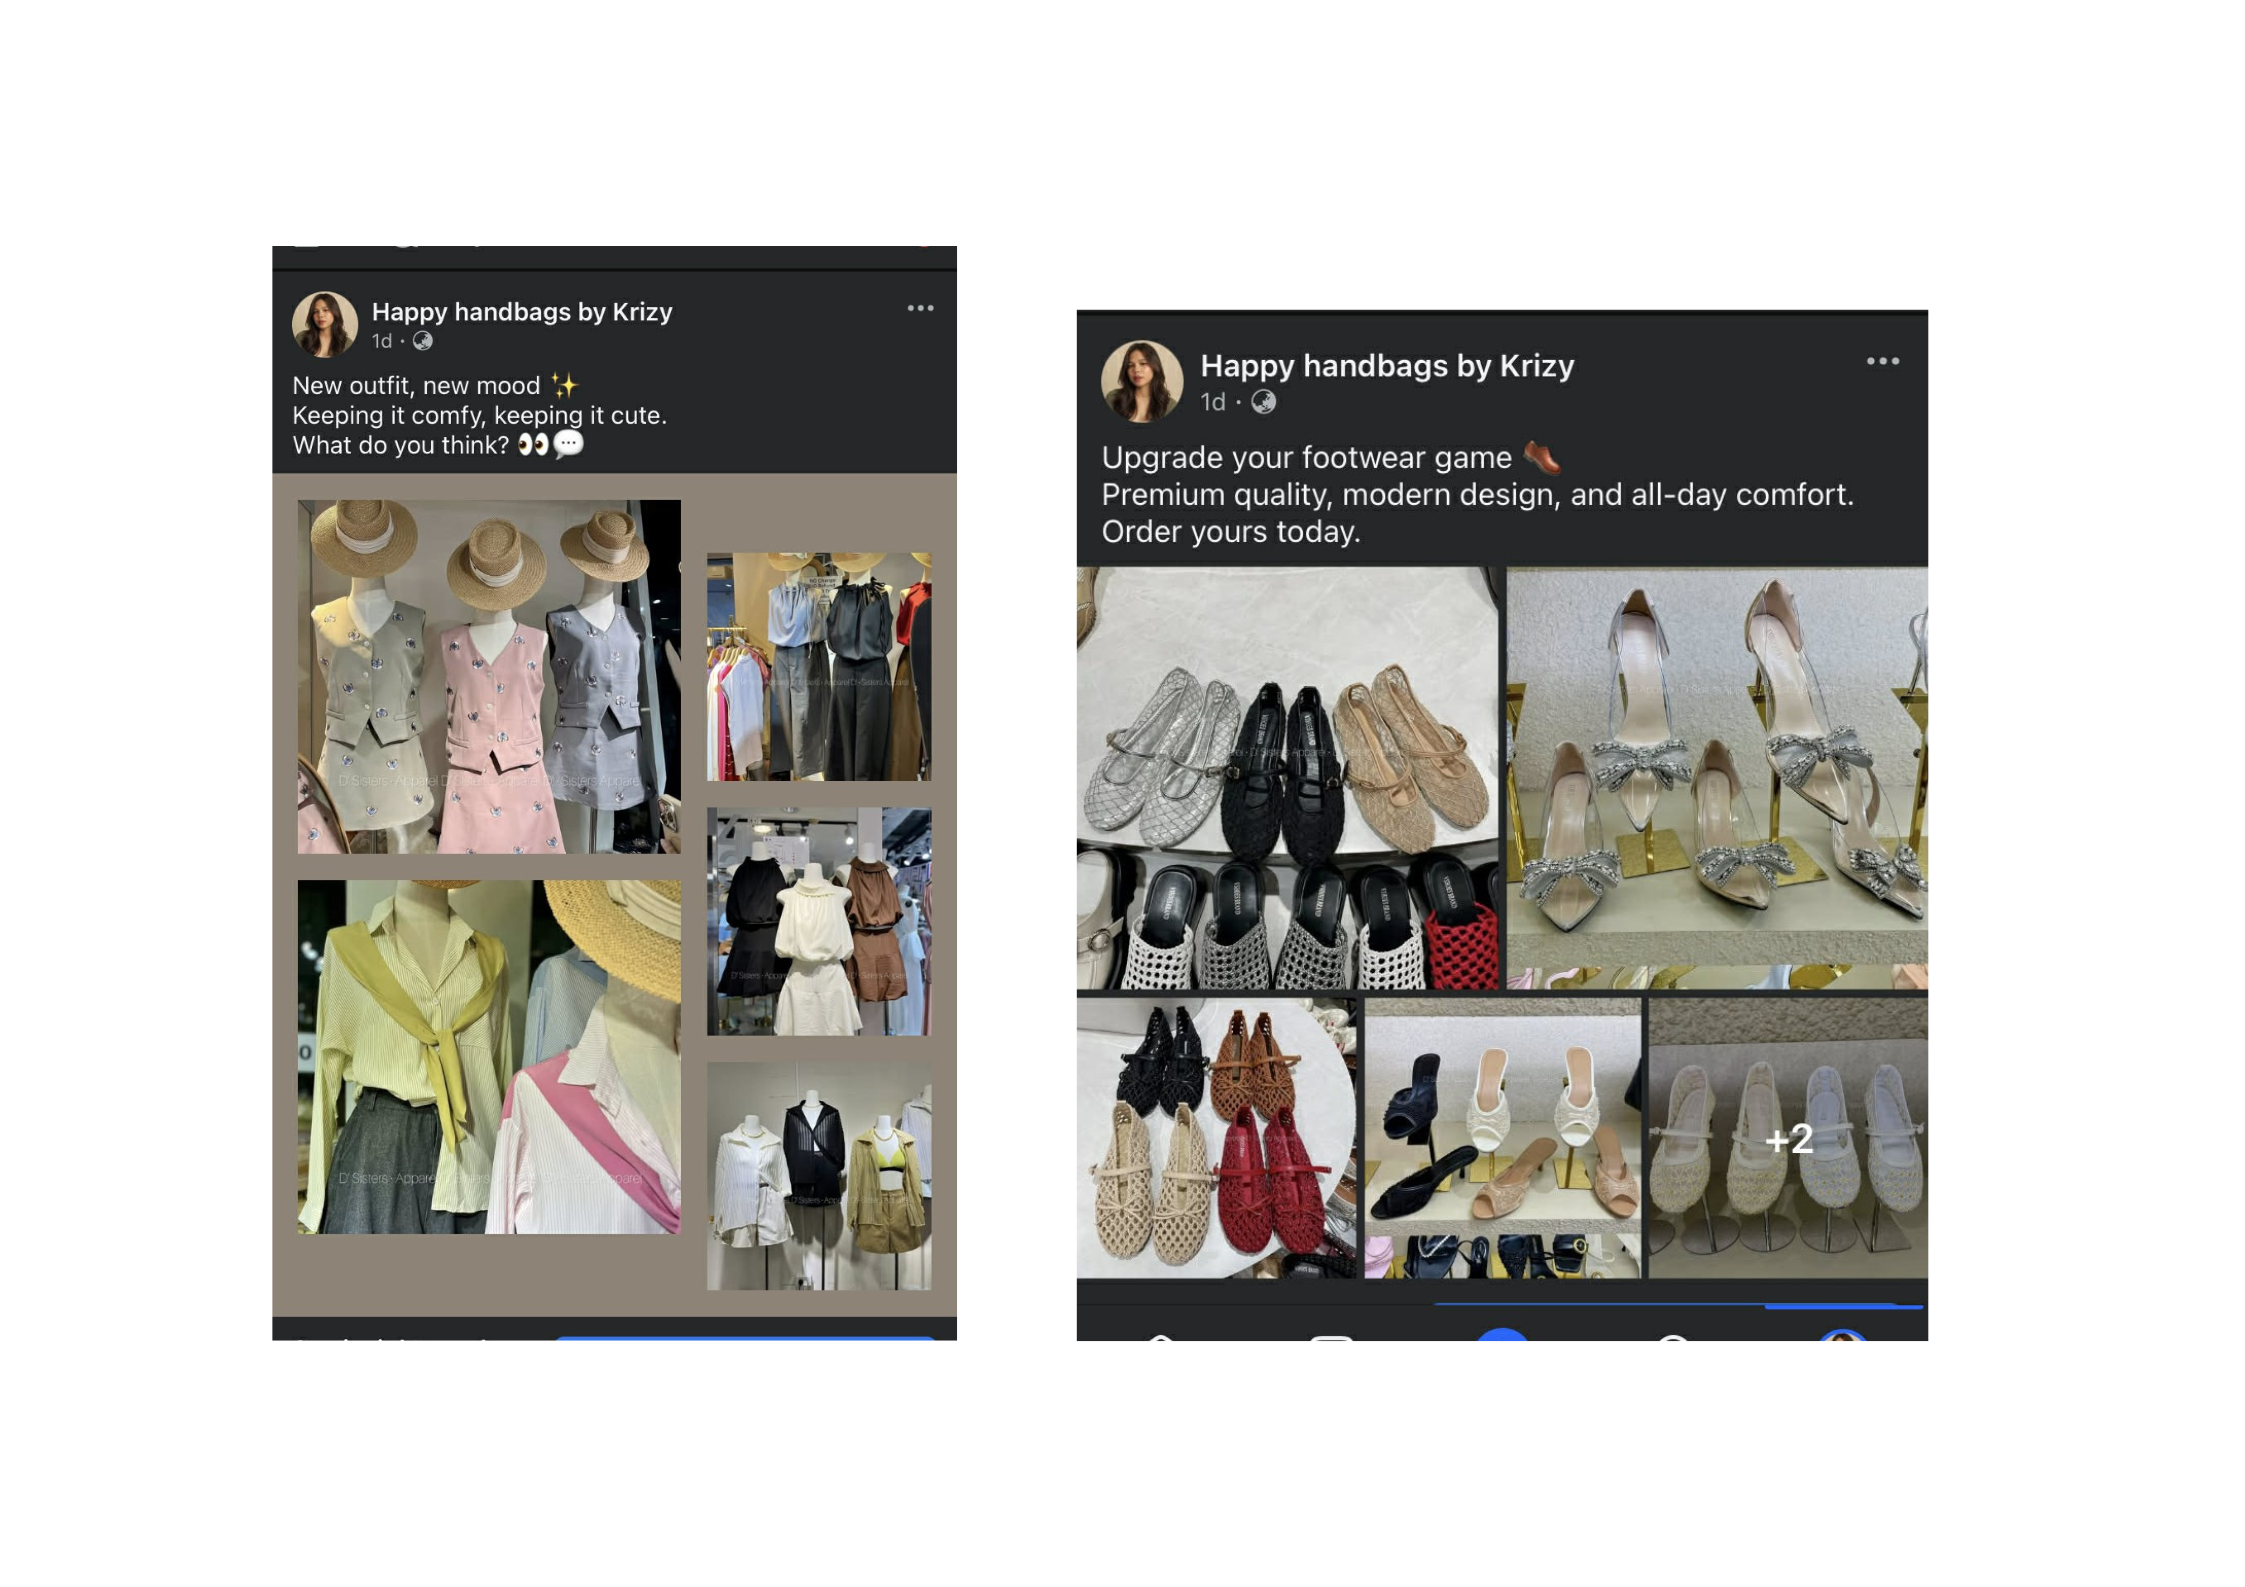Click the line 'Keeping it comfy, keeping it cute.'
2245x1587 pixels.
[479, 415]
